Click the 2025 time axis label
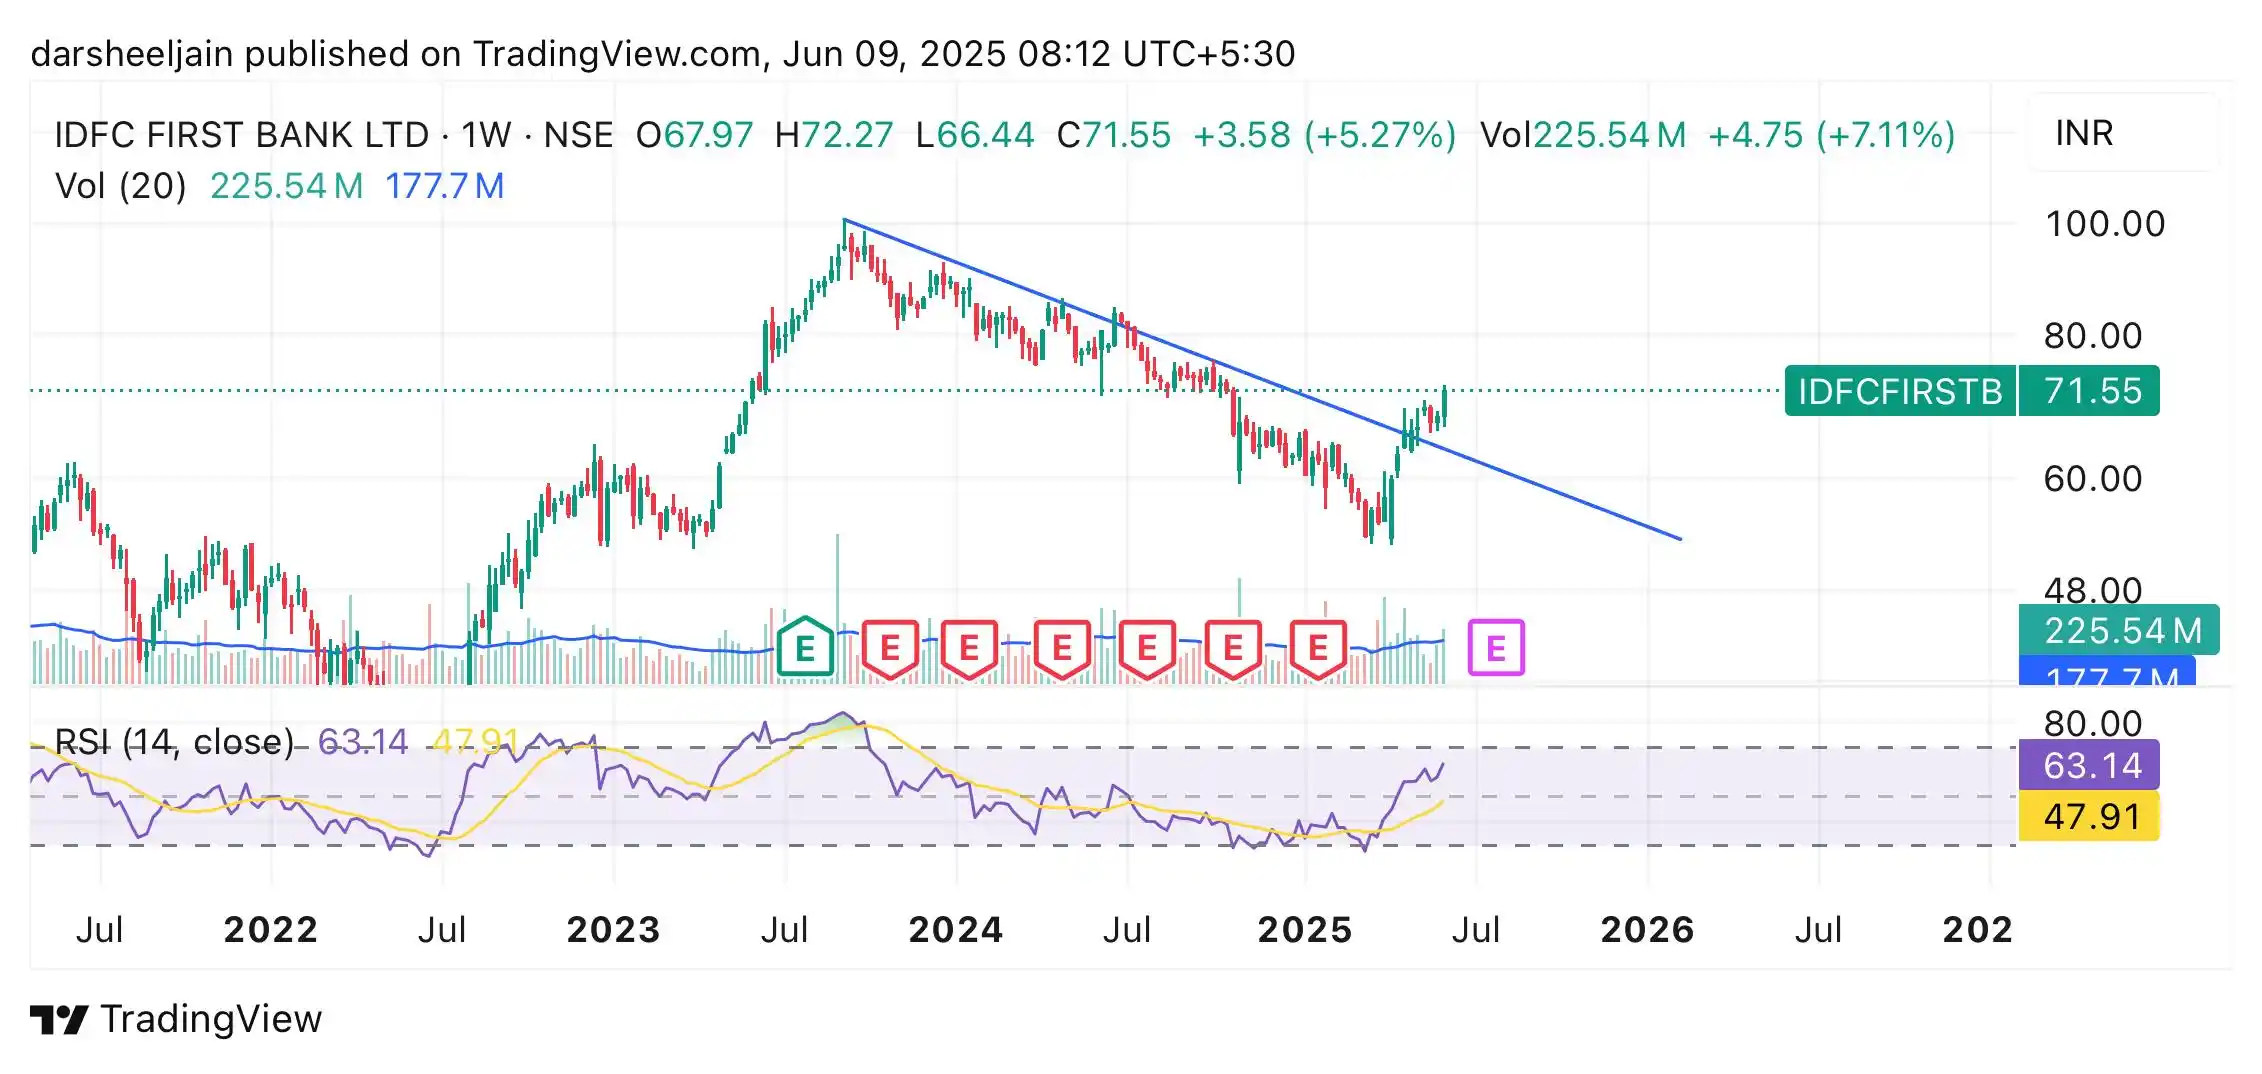Image resolution: width=2262 pixels, height=1074 pixels. click(x=1304, y=930)
